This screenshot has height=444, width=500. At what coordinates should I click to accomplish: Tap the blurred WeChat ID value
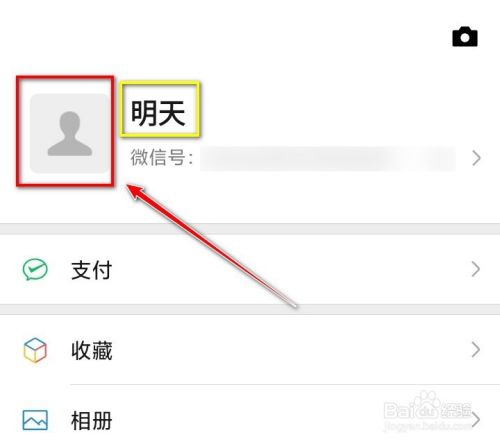pos(328,159)
